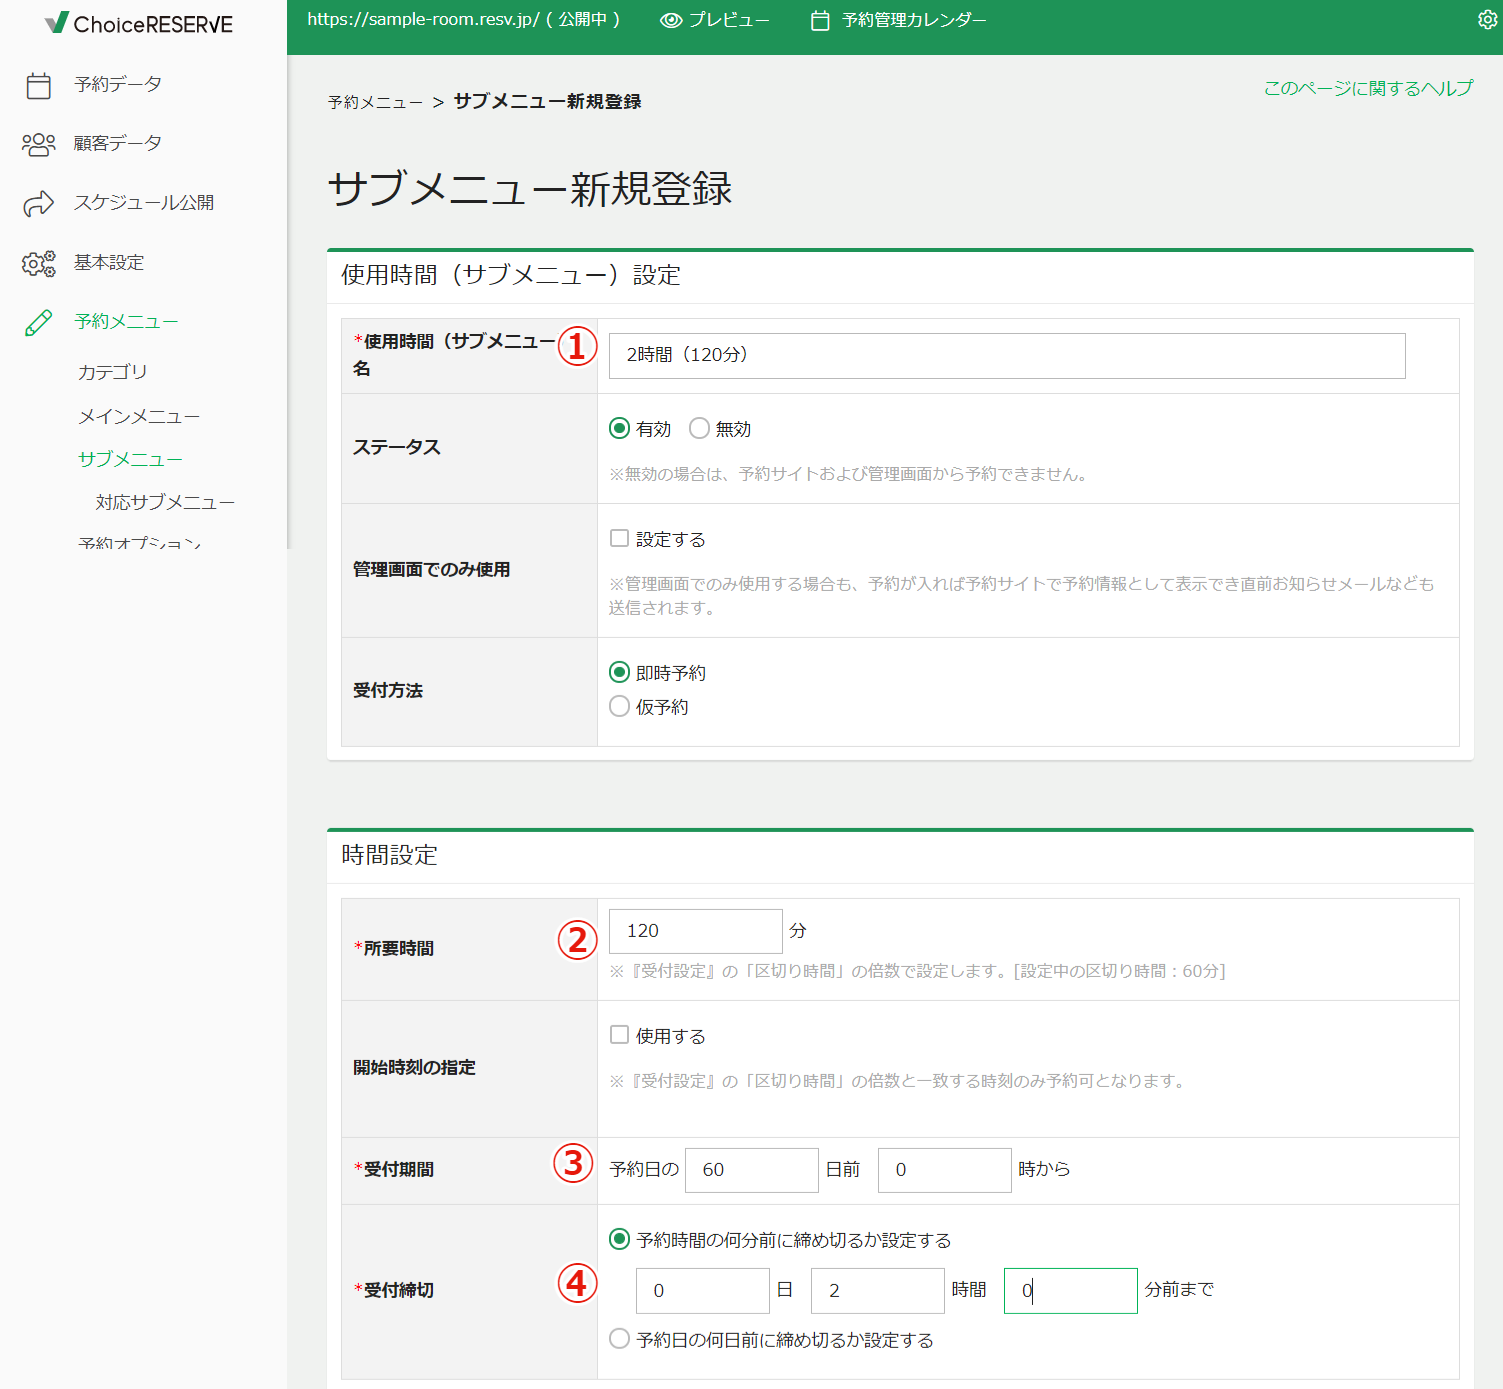
Task: Click the ステータス row label
Action: [396, 447]
